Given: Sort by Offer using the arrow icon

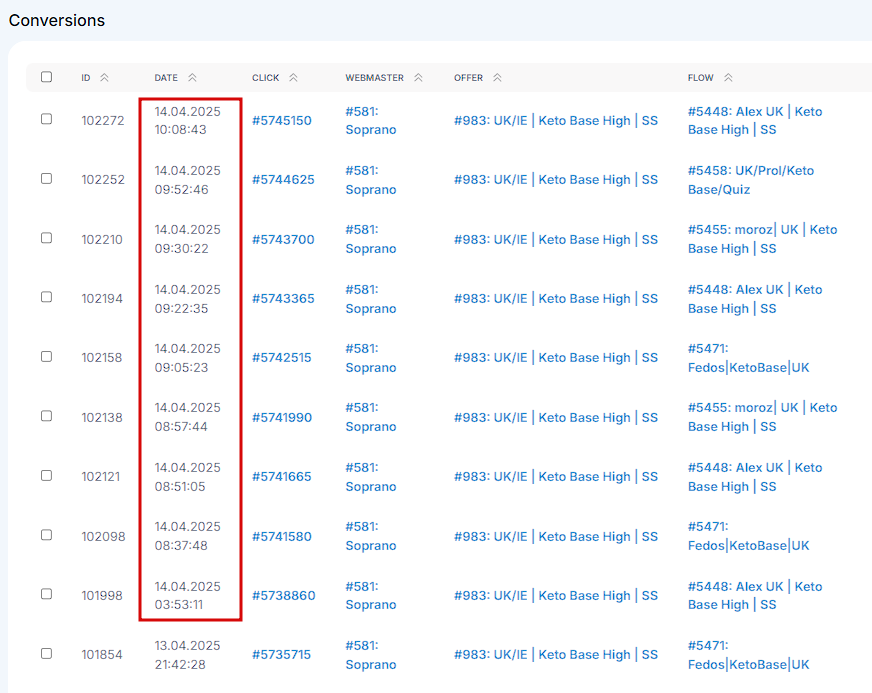Looking at the screenshot, I should [x=497, y=78].
